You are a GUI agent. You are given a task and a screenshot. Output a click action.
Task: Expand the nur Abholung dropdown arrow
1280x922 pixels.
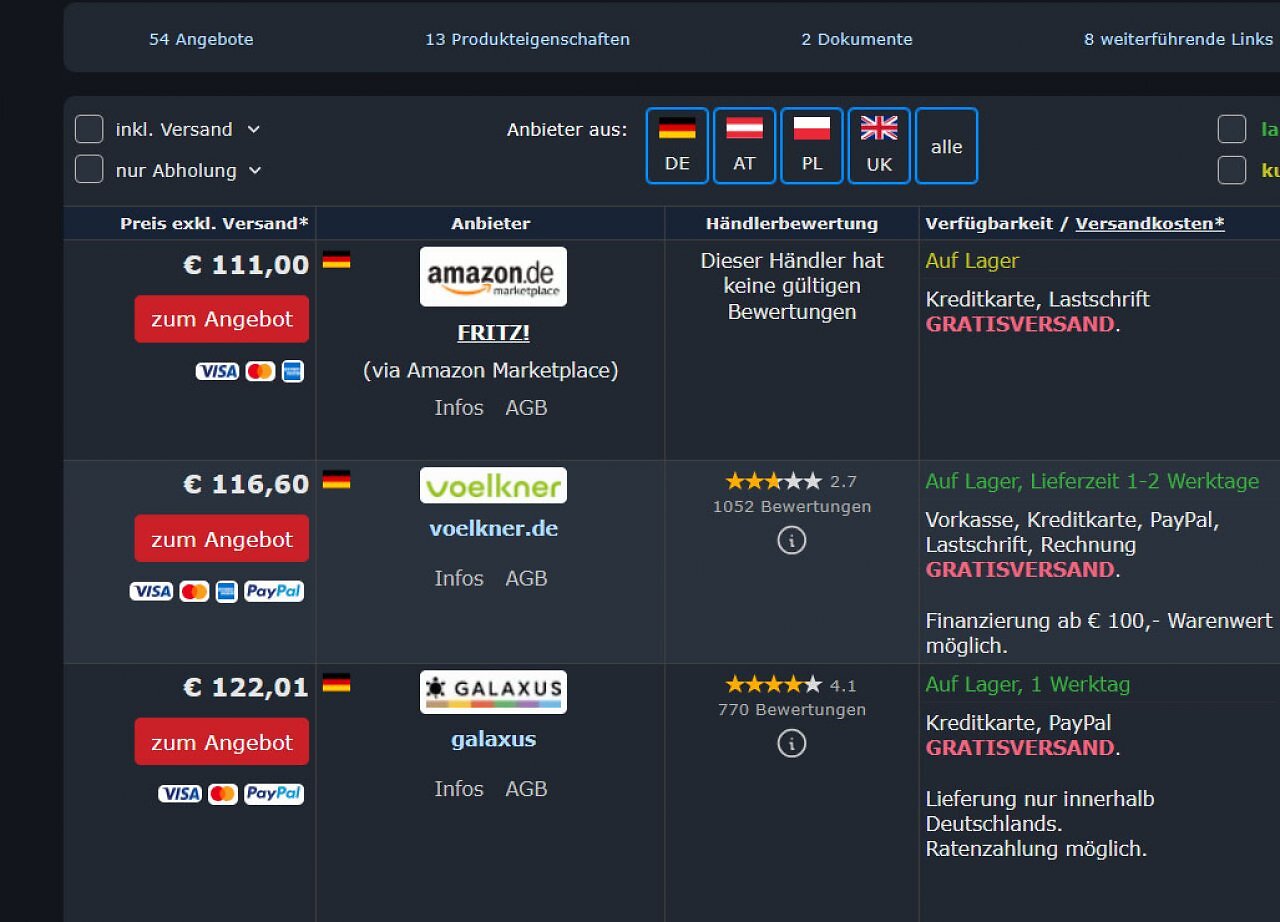click(x=255, y=171)
